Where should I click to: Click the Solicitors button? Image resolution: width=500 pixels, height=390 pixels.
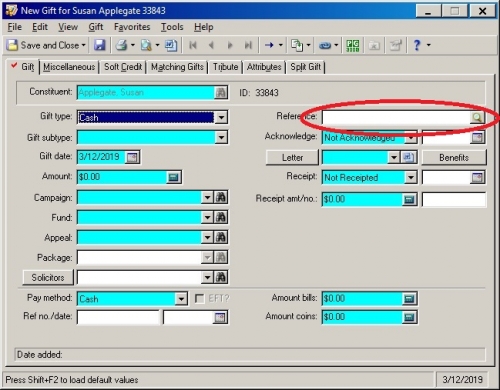(48, 277)
